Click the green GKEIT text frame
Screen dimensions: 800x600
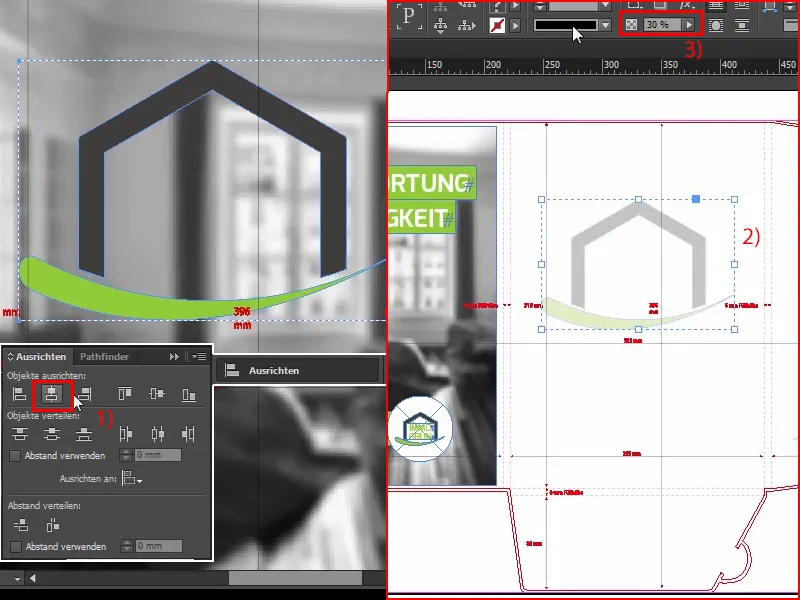click(421, 218)
